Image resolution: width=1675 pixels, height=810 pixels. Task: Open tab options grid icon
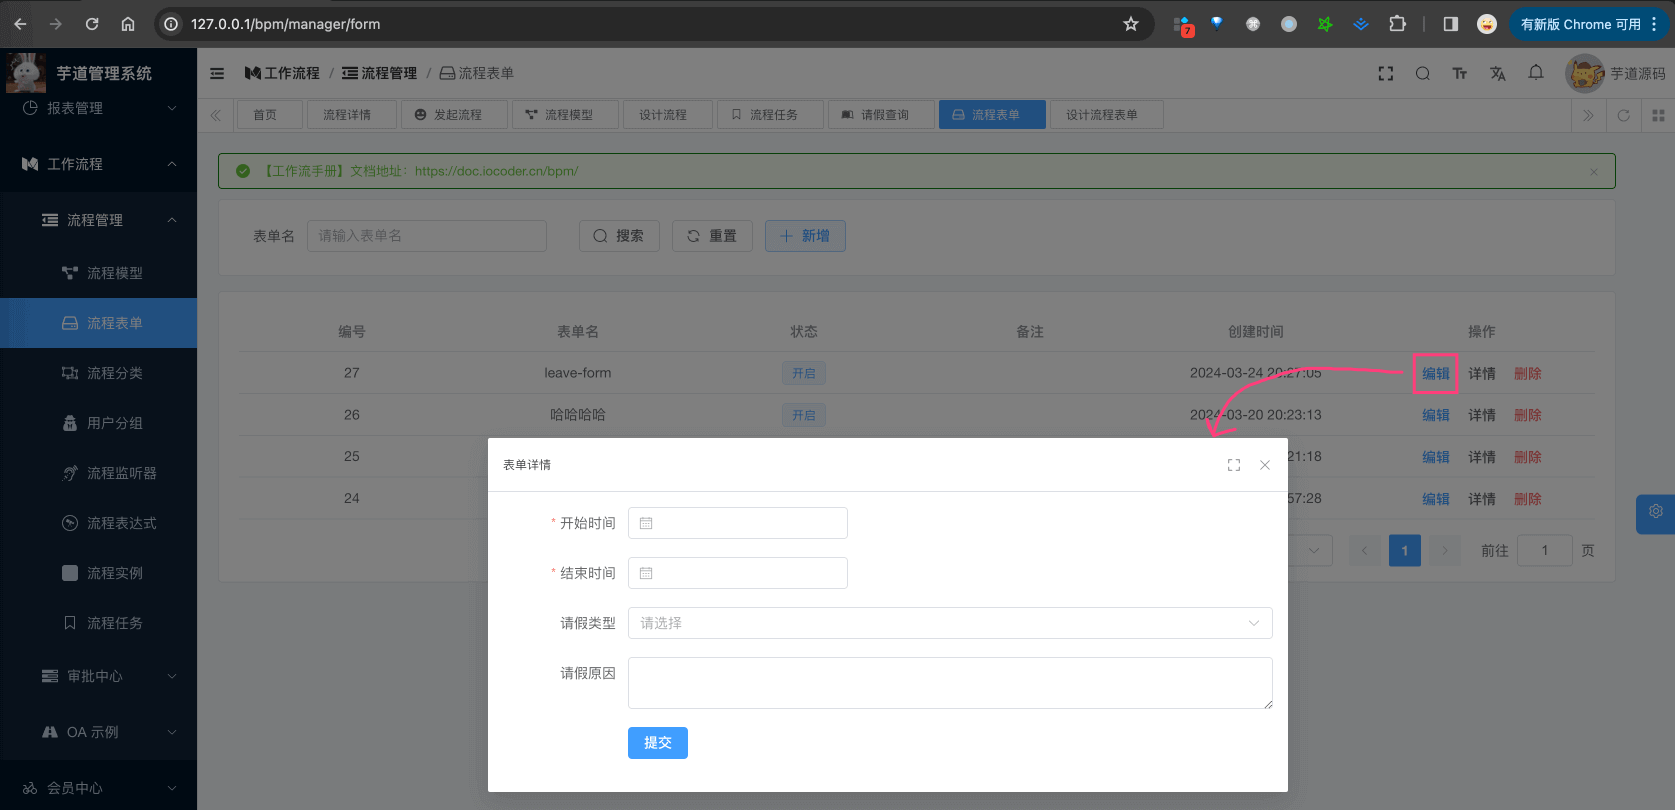point(1658,115)
